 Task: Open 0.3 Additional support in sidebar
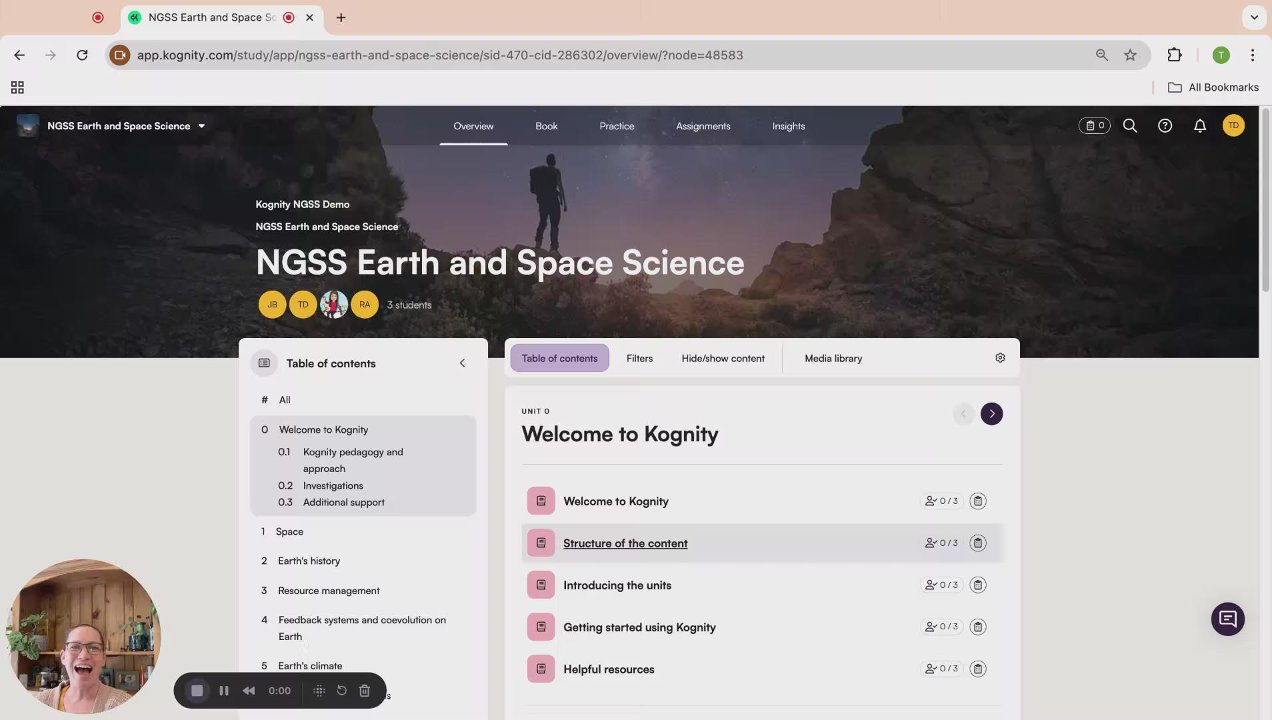point(343,502)
